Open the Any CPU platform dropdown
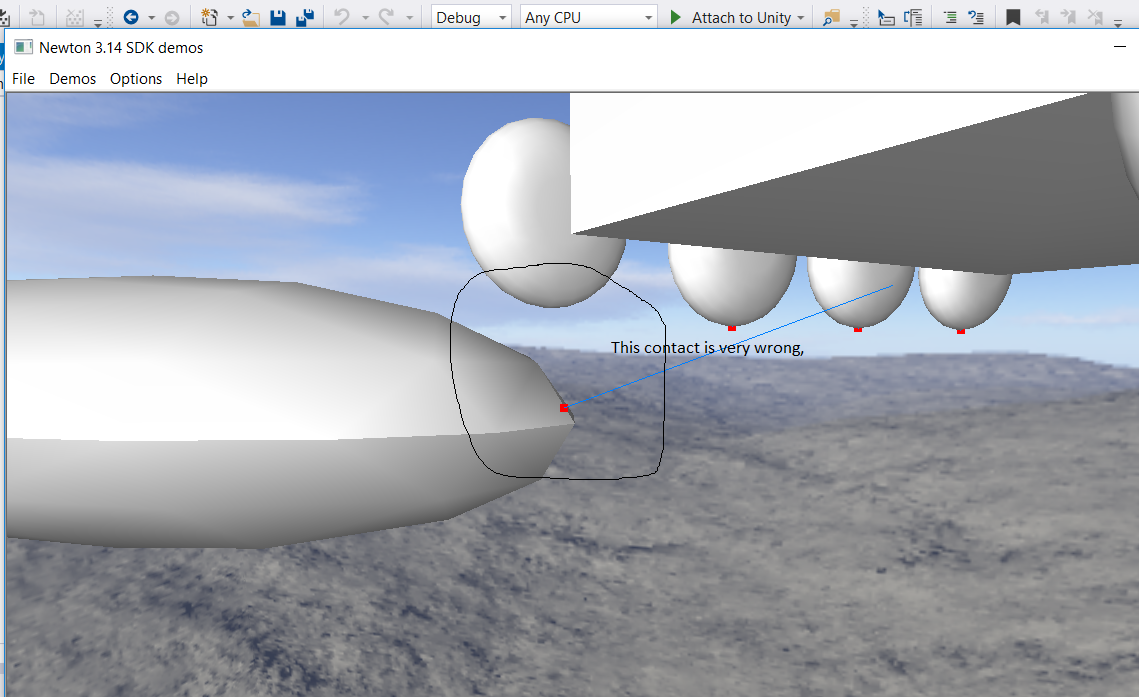This screenshot has height=697, width=1139. click(588, 17)
